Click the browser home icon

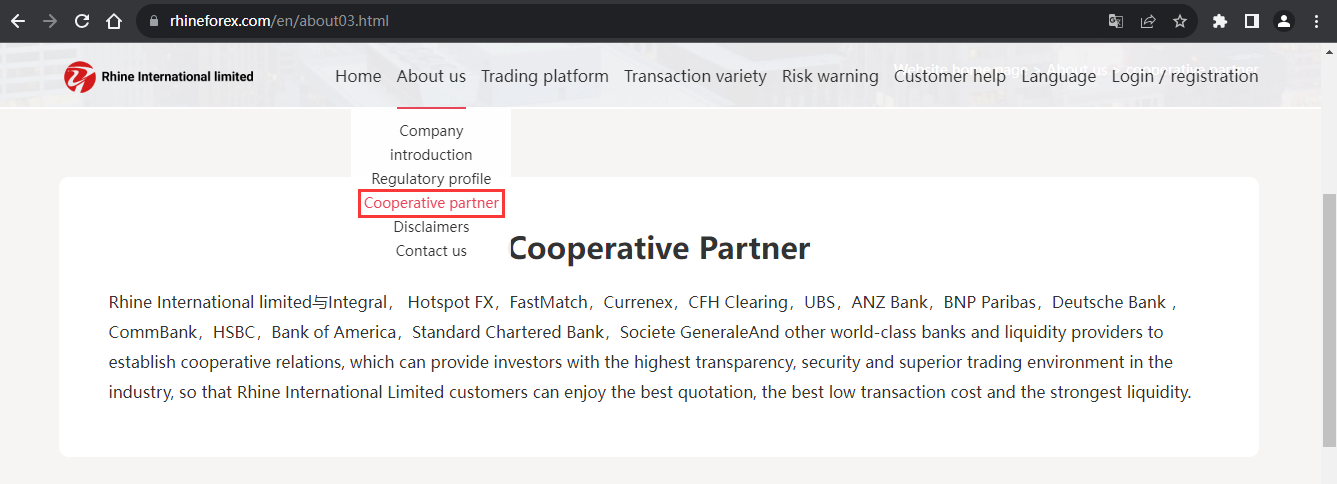click(114, 21)
